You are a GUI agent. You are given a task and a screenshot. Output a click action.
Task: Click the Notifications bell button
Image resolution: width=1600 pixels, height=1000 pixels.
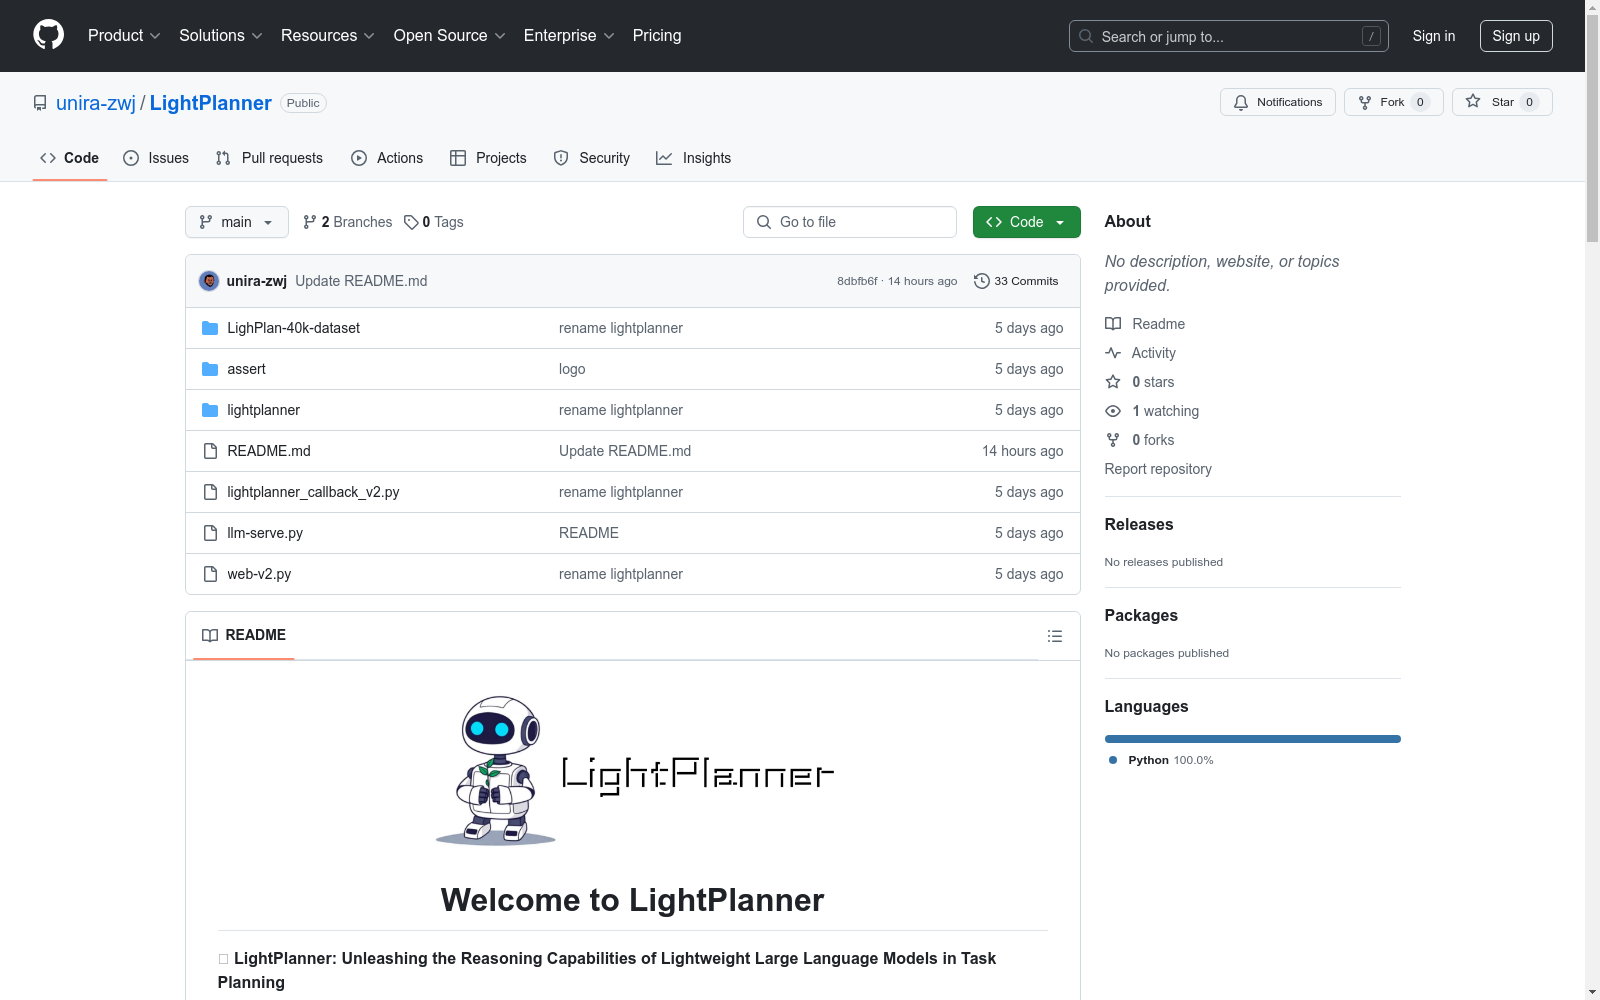pyautogui.click(x=1277, y=102)
